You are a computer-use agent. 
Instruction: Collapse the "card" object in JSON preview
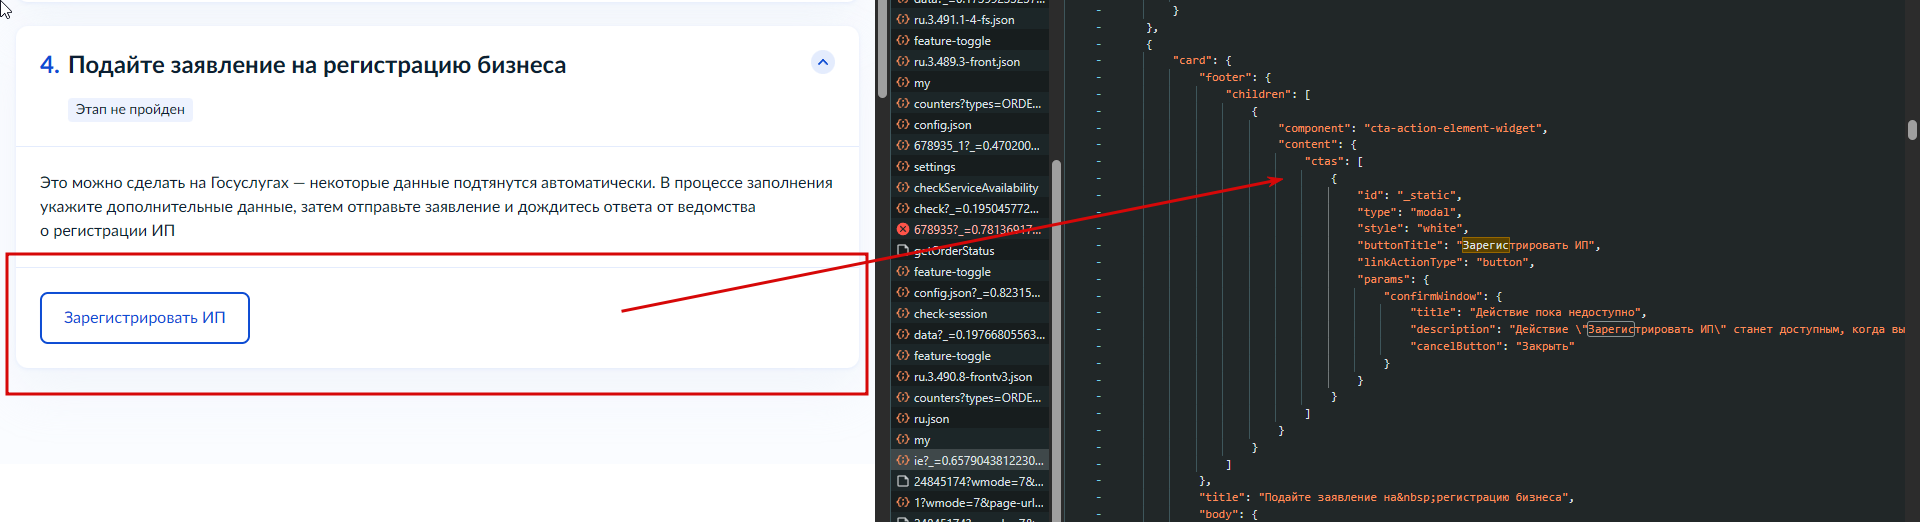1099,61
